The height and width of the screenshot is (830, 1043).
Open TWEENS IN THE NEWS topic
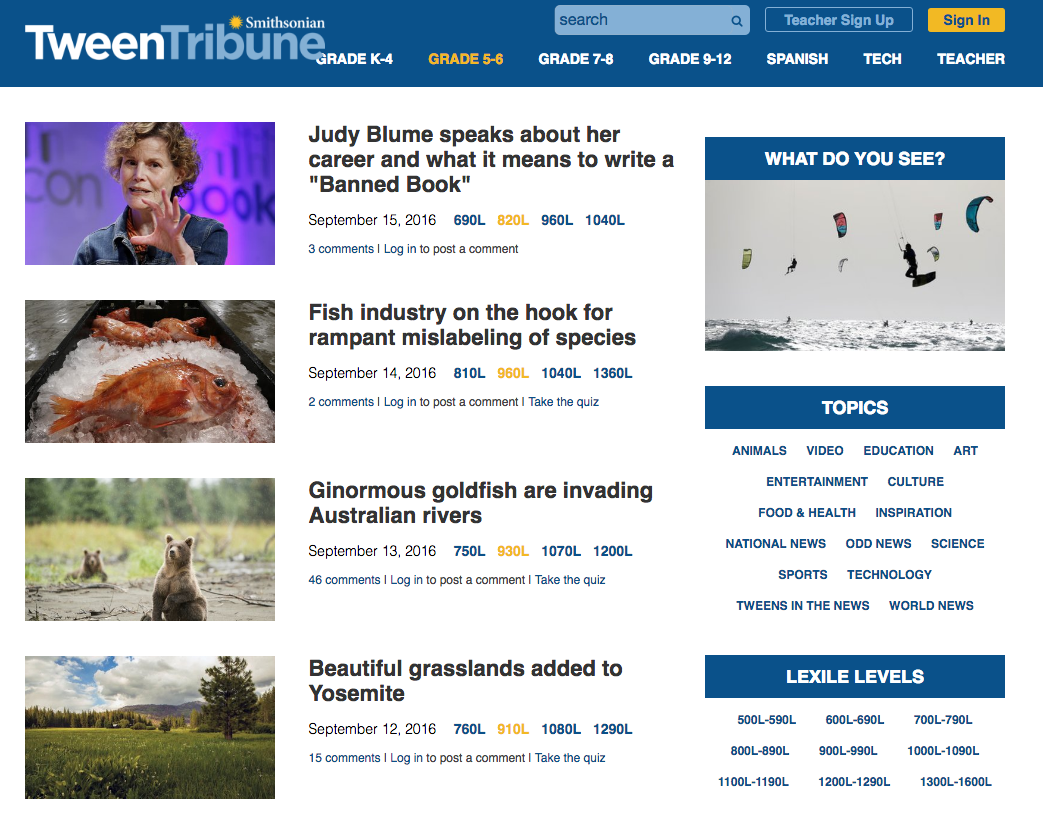pos(802,606)
